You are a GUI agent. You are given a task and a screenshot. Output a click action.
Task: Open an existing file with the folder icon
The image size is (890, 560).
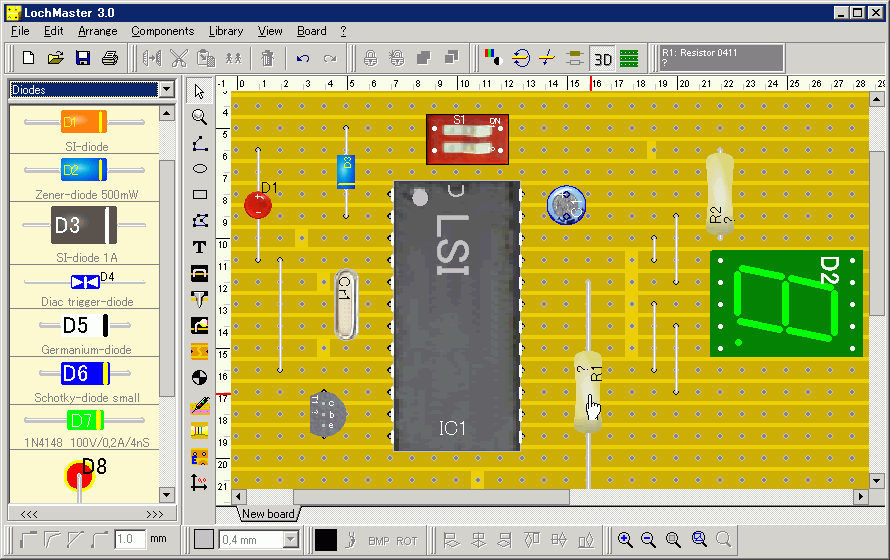click(55, 58)
